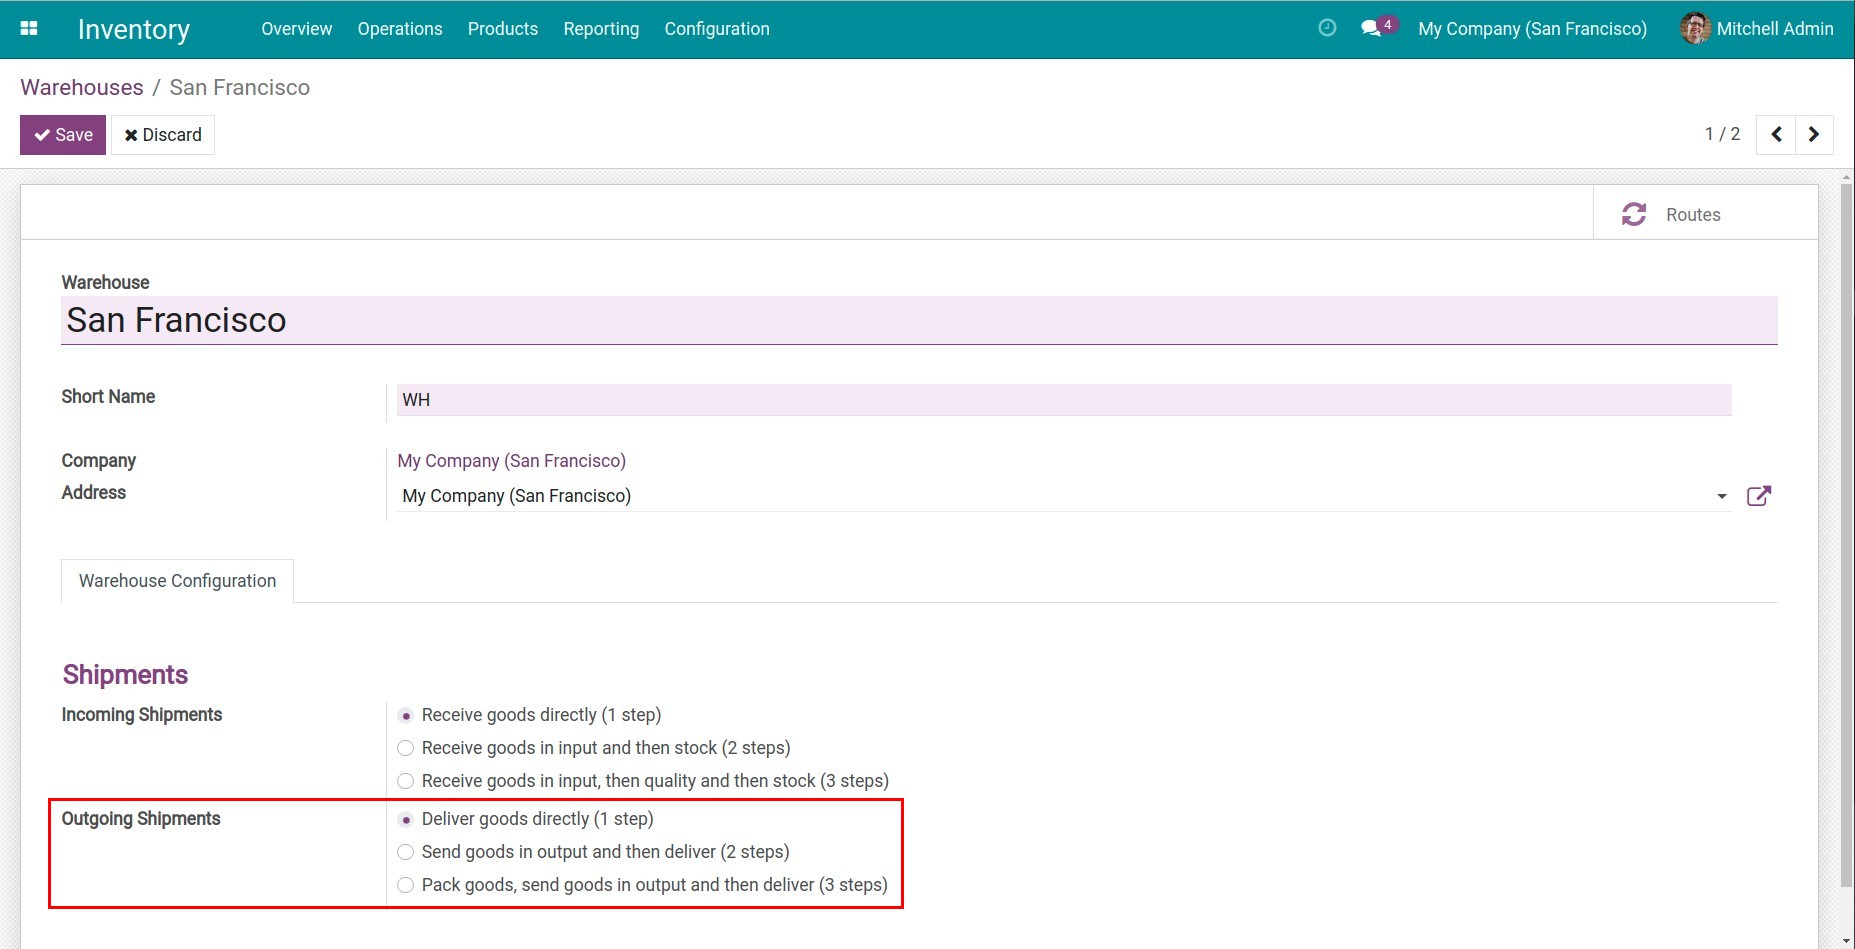Save the warehouse changes
The image size is (1855, 949).
(x=63, y=135)
